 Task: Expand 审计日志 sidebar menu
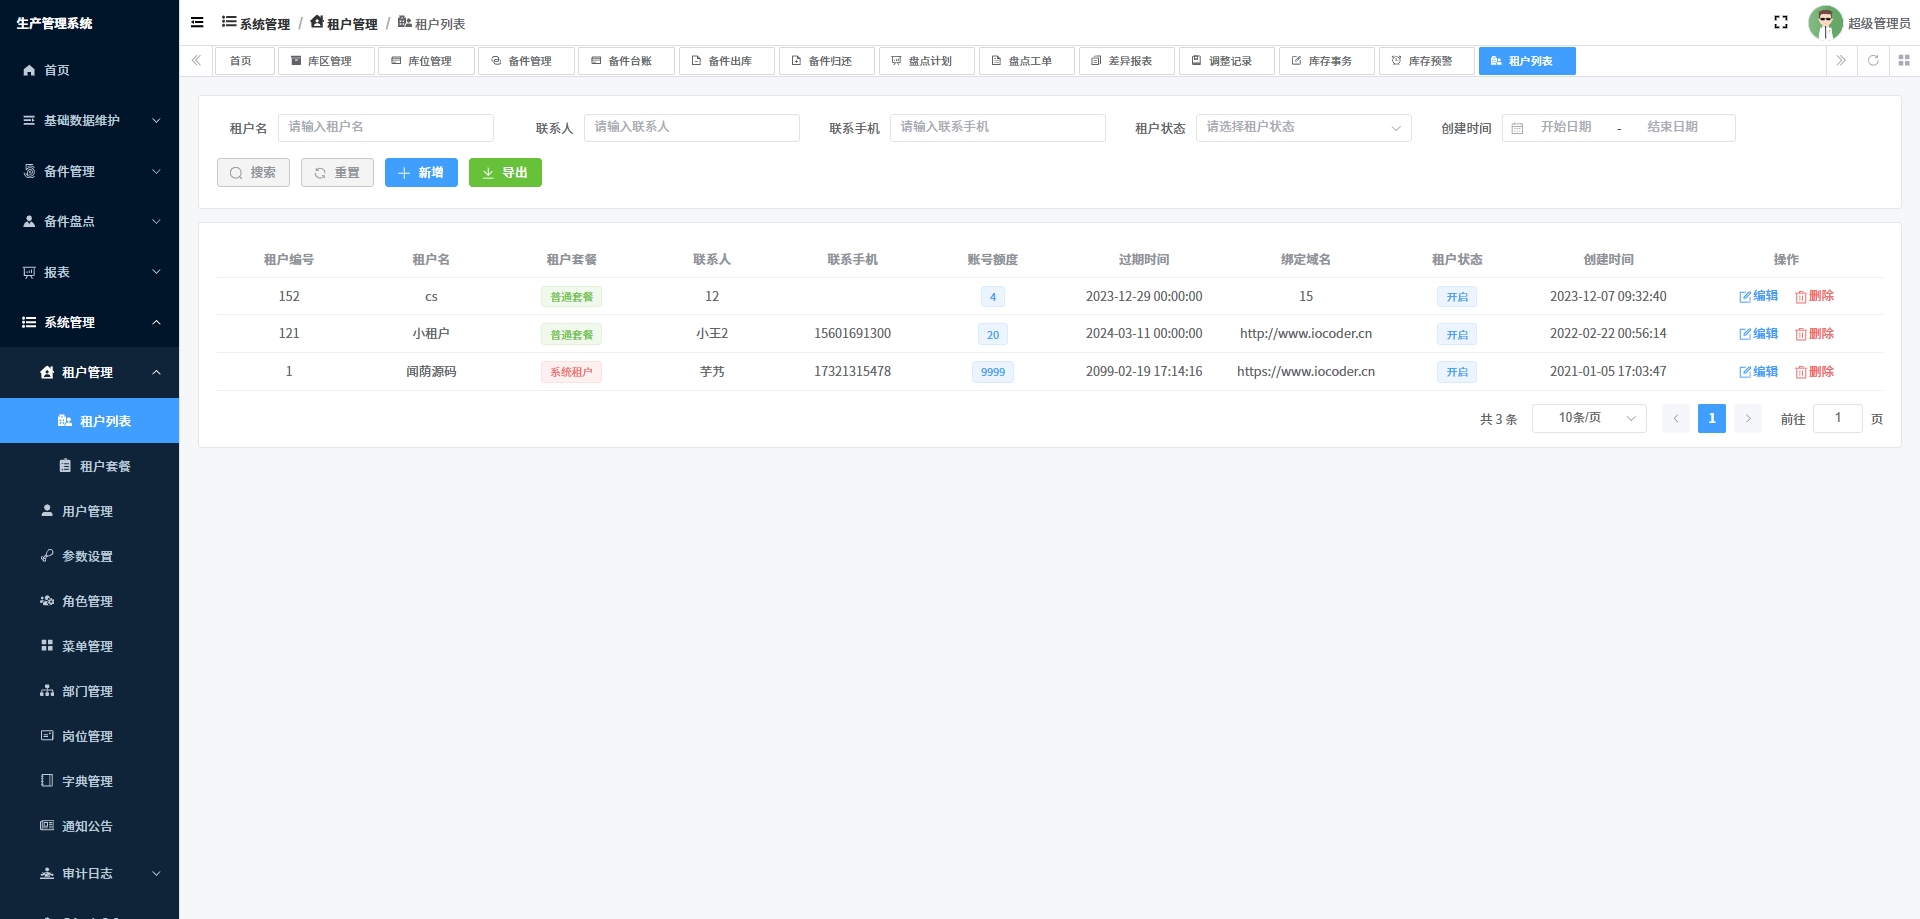(89, 873)
